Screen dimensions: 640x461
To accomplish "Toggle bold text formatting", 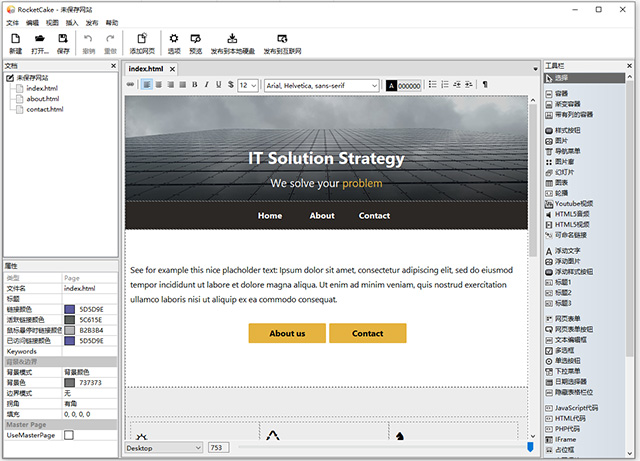I will click(x=194, y=85).
